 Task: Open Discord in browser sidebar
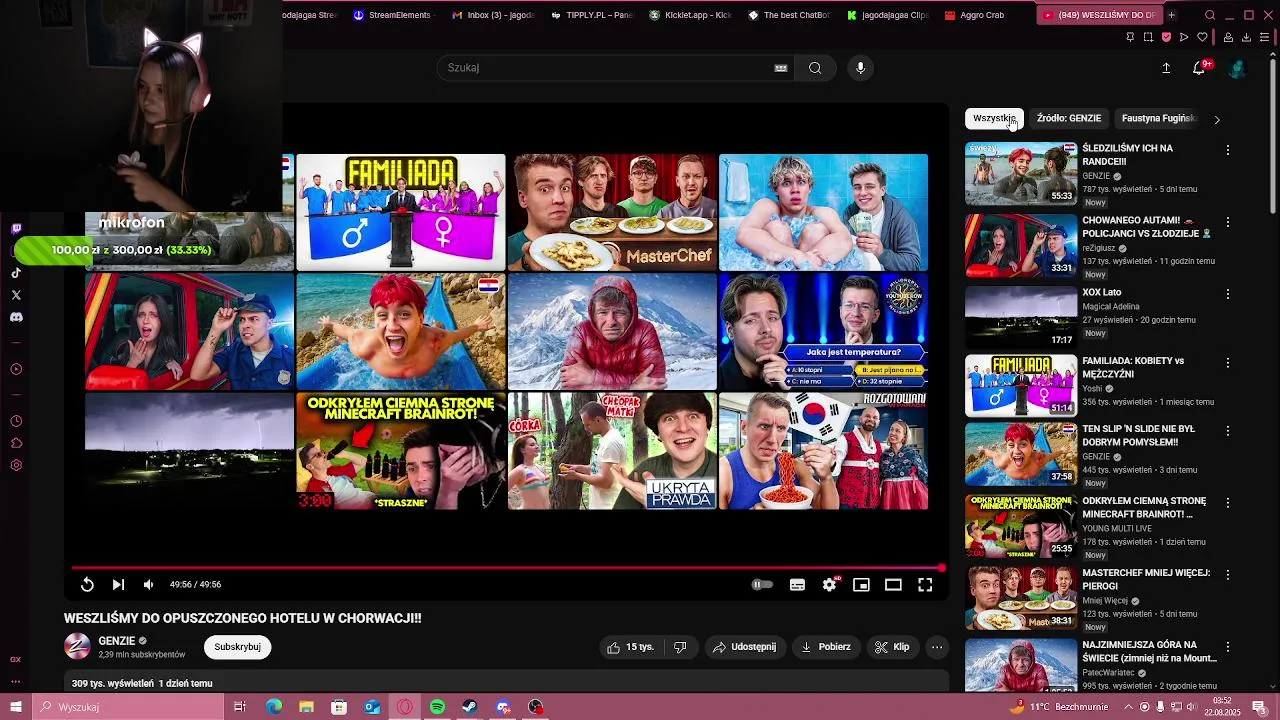tap(16, 317)
